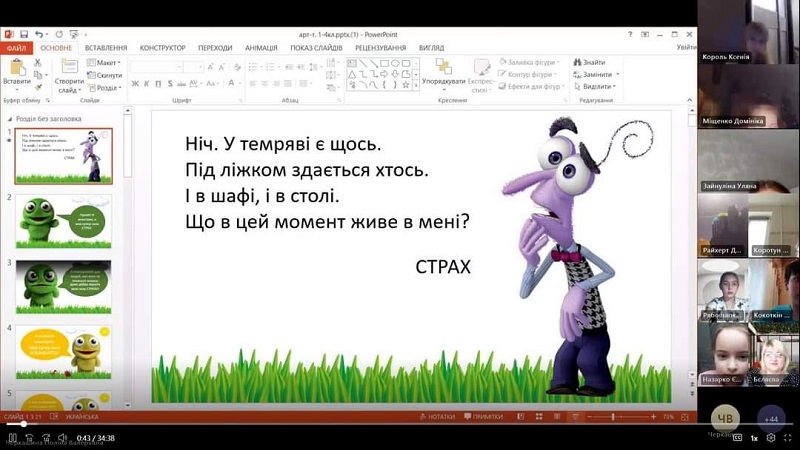Viewport: 800px width, 450px height.
Task: Toggle align text left
Action: (253, 83)
